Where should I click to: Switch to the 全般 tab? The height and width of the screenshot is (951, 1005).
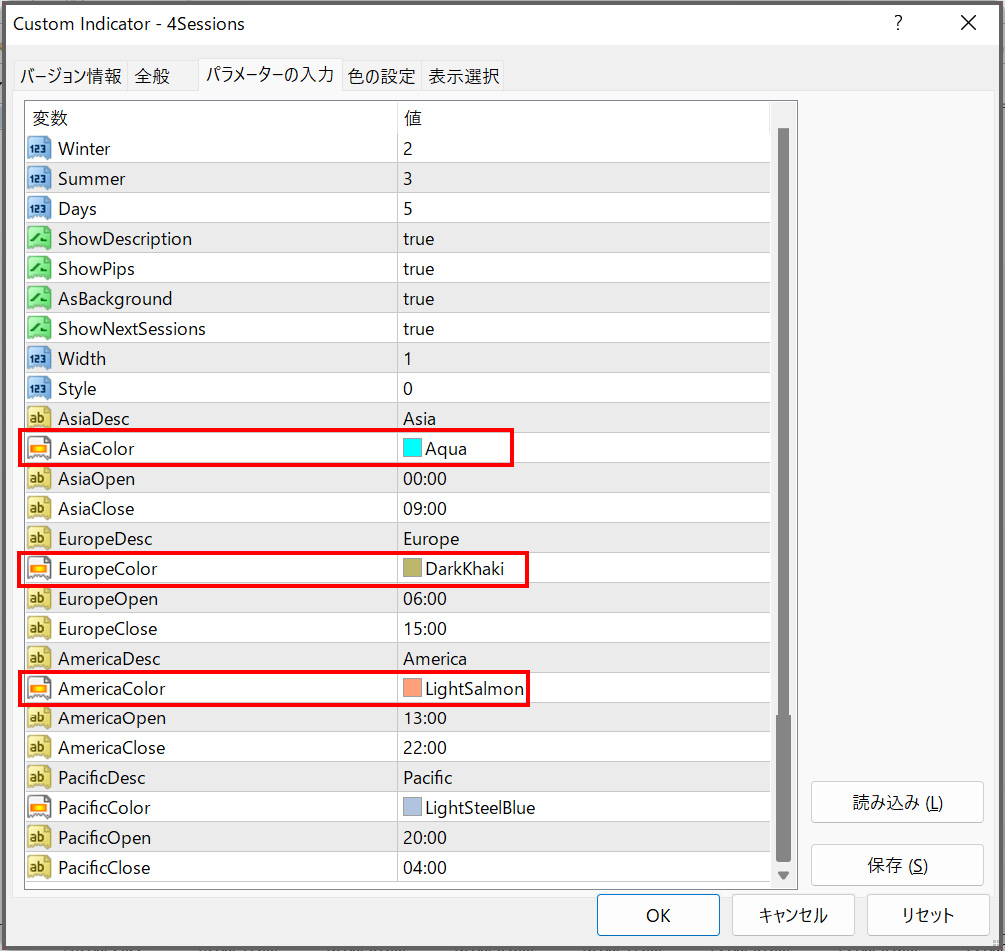tap(162, 76)
